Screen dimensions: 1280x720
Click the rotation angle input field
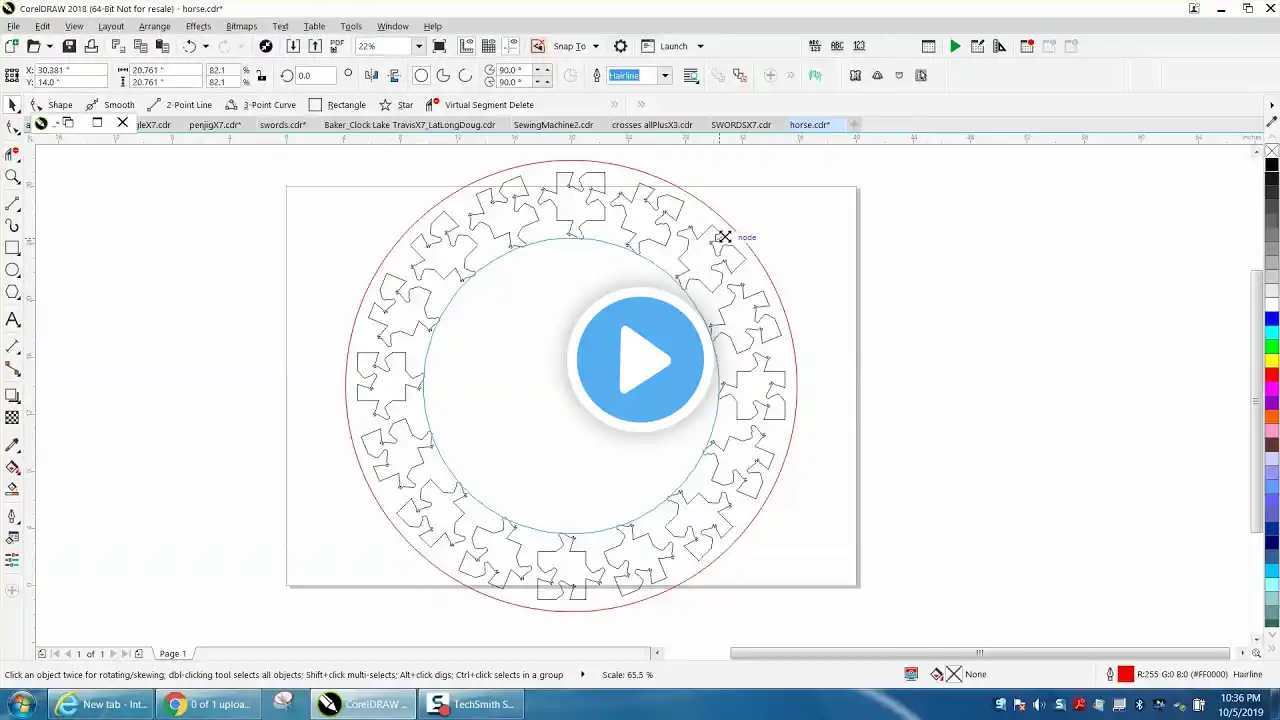click(316, 76)
